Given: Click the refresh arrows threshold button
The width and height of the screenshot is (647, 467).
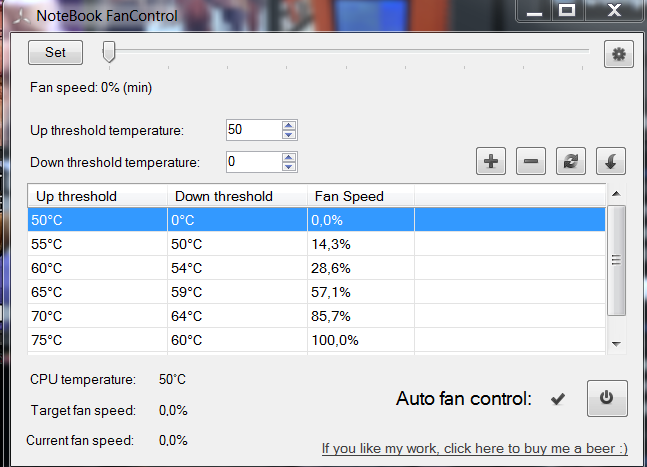Looking at the screenshot, I should coord(571,161).
